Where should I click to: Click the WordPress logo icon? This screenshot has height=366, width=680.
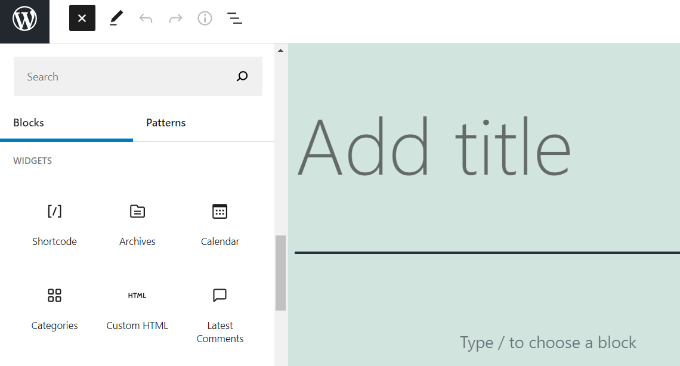[x=24, y=20]
